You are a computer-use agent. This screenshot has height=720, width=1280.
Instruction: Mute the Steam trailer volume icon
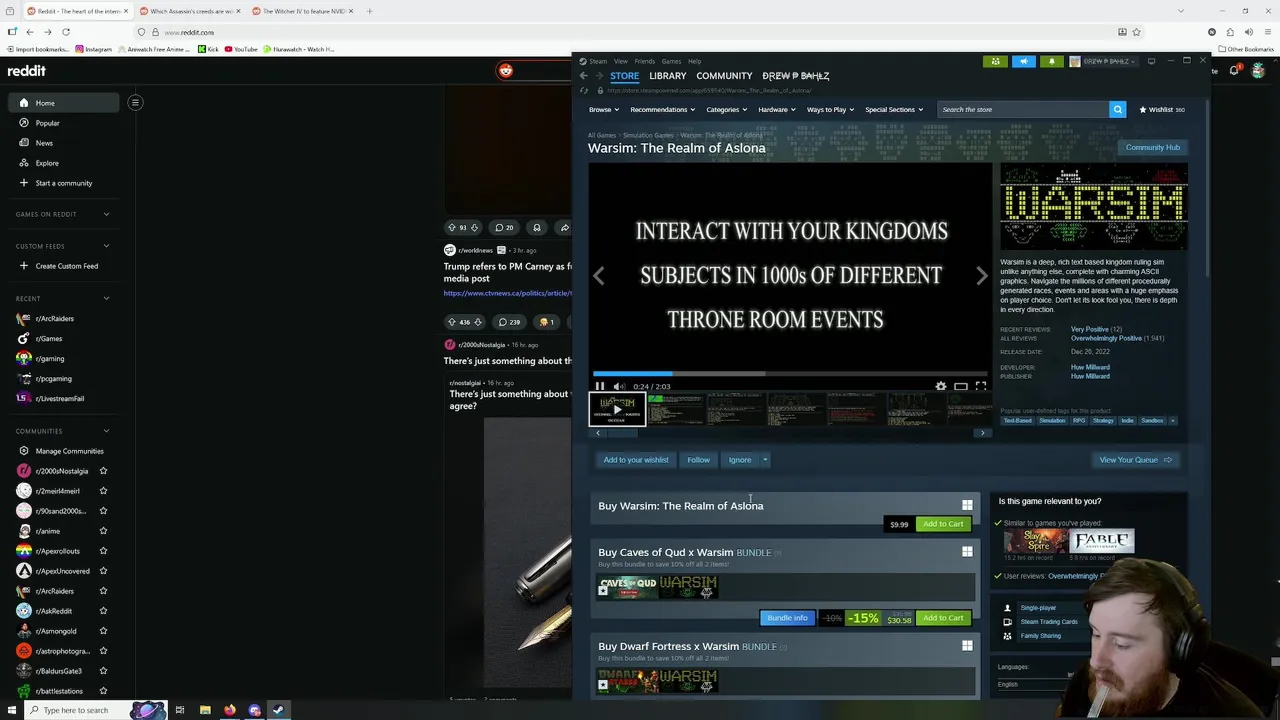(619, 386)
